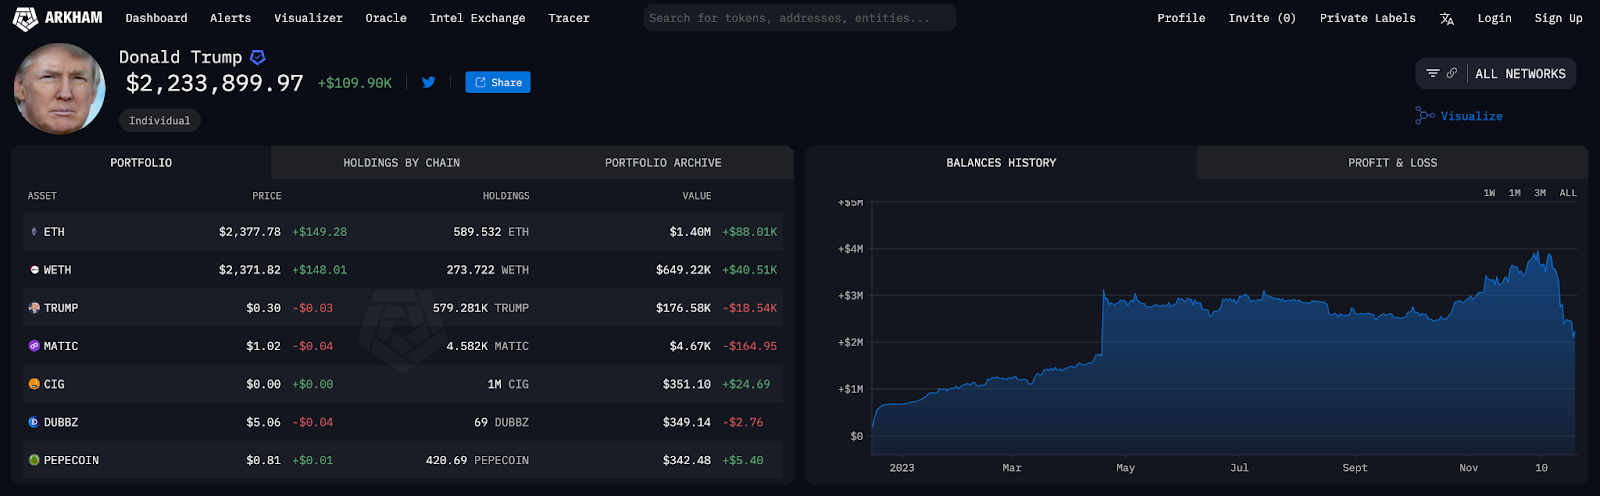
Task: Focus the token and address search field
Action: pyautogui.click(x=799, y=18)
